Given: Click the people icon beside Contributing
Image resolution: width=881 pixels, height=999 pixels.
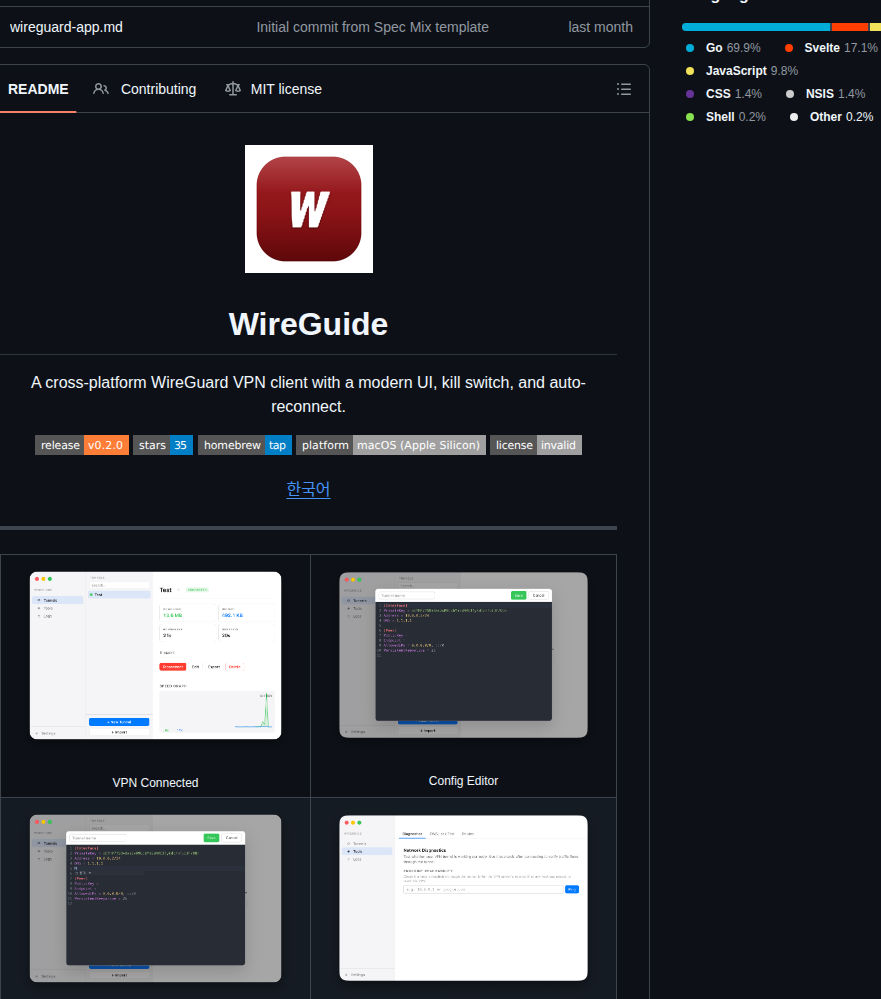Looking at the screenshot, I should pyautogui.click(x=101, y=89).
